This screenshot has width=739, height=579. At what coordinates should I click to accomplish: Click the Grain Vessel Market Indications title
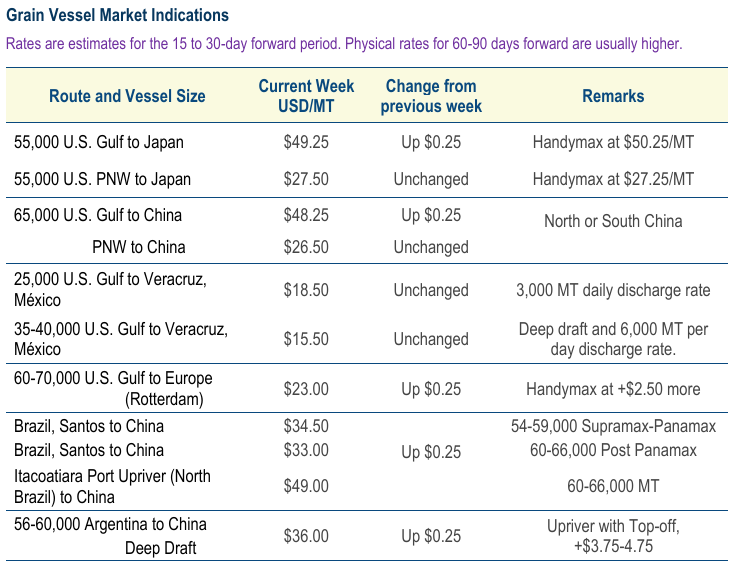pos(117,16)
